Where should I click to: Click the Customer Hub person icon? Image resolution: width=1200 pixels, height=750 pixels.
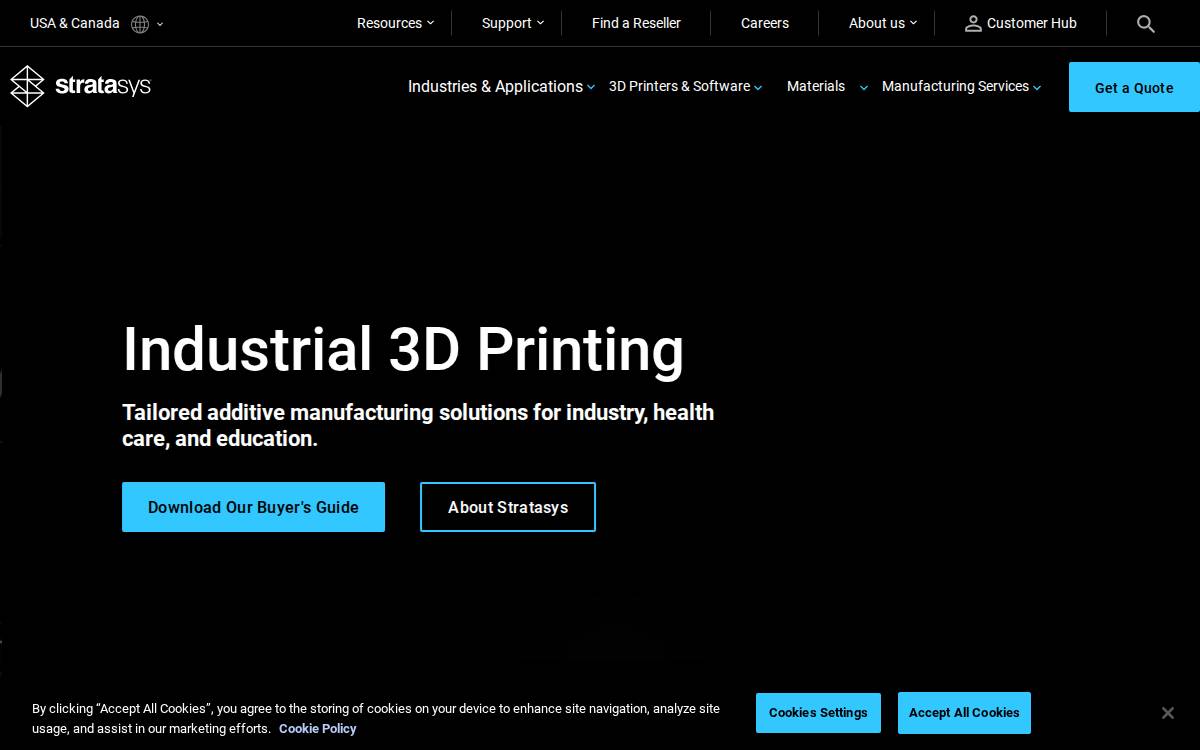pos(973,23)
